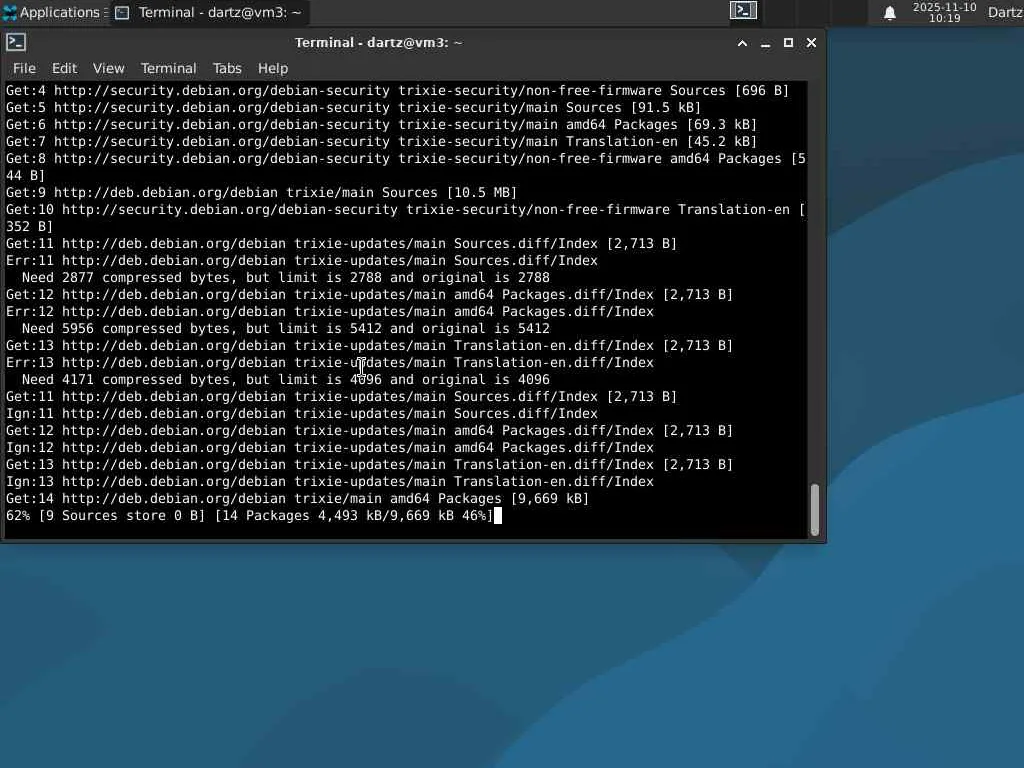Click the date and time clock

[x=944, y=12]
